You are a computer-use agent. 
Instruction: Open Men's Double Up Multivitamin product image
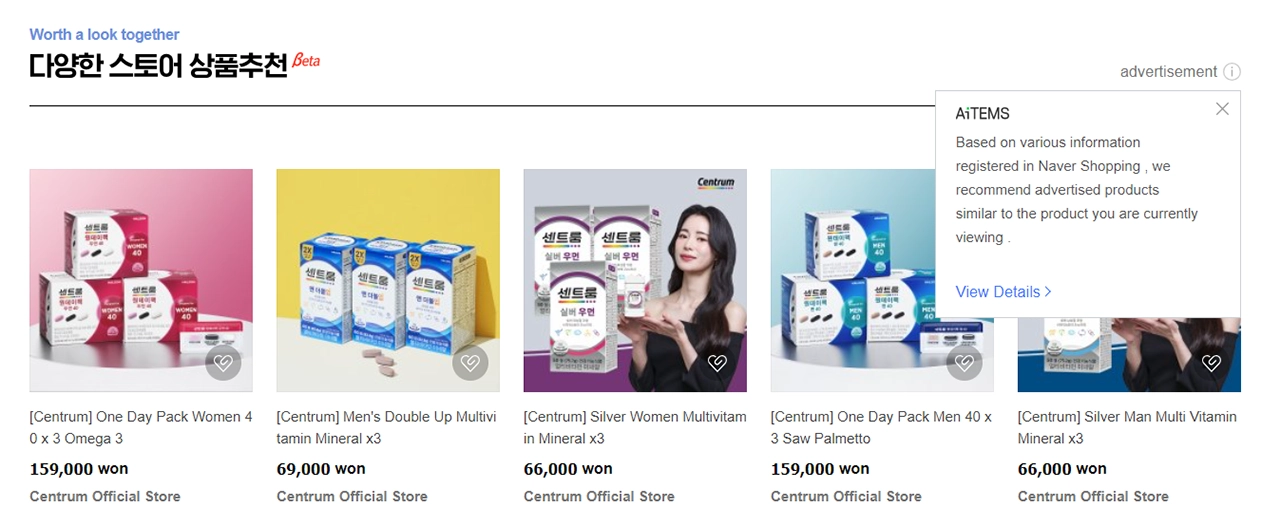388,280
